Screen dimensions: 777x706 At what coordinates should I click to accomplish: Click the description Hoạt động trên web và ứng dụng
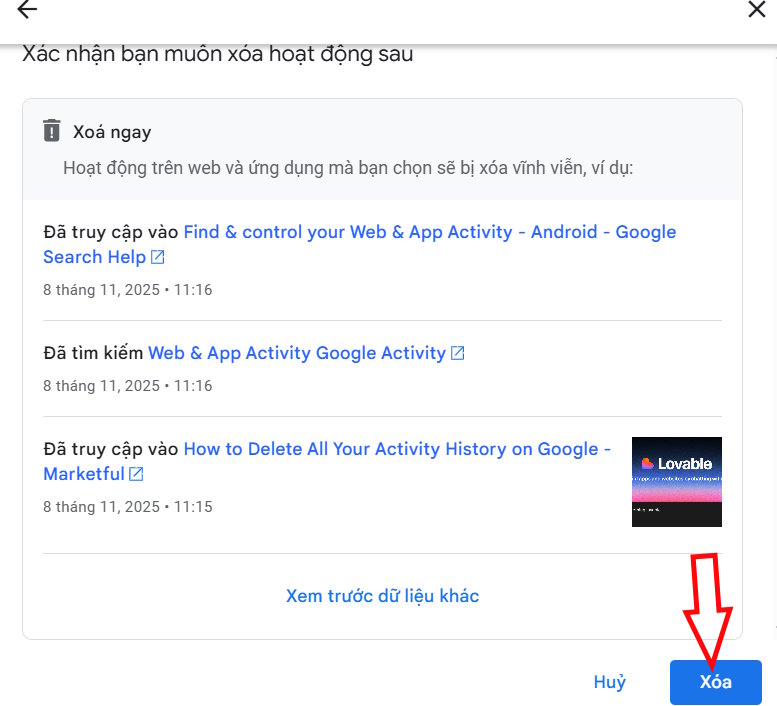click(348, 167)
